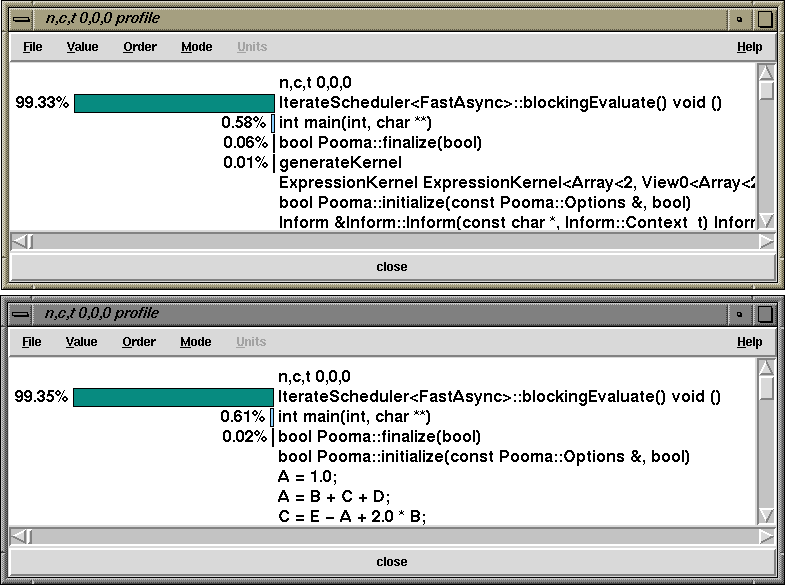Click upper window title 'n,c,t 0,0,0 profile'
Screen dimensions: 785x585
tap(103, 19)
